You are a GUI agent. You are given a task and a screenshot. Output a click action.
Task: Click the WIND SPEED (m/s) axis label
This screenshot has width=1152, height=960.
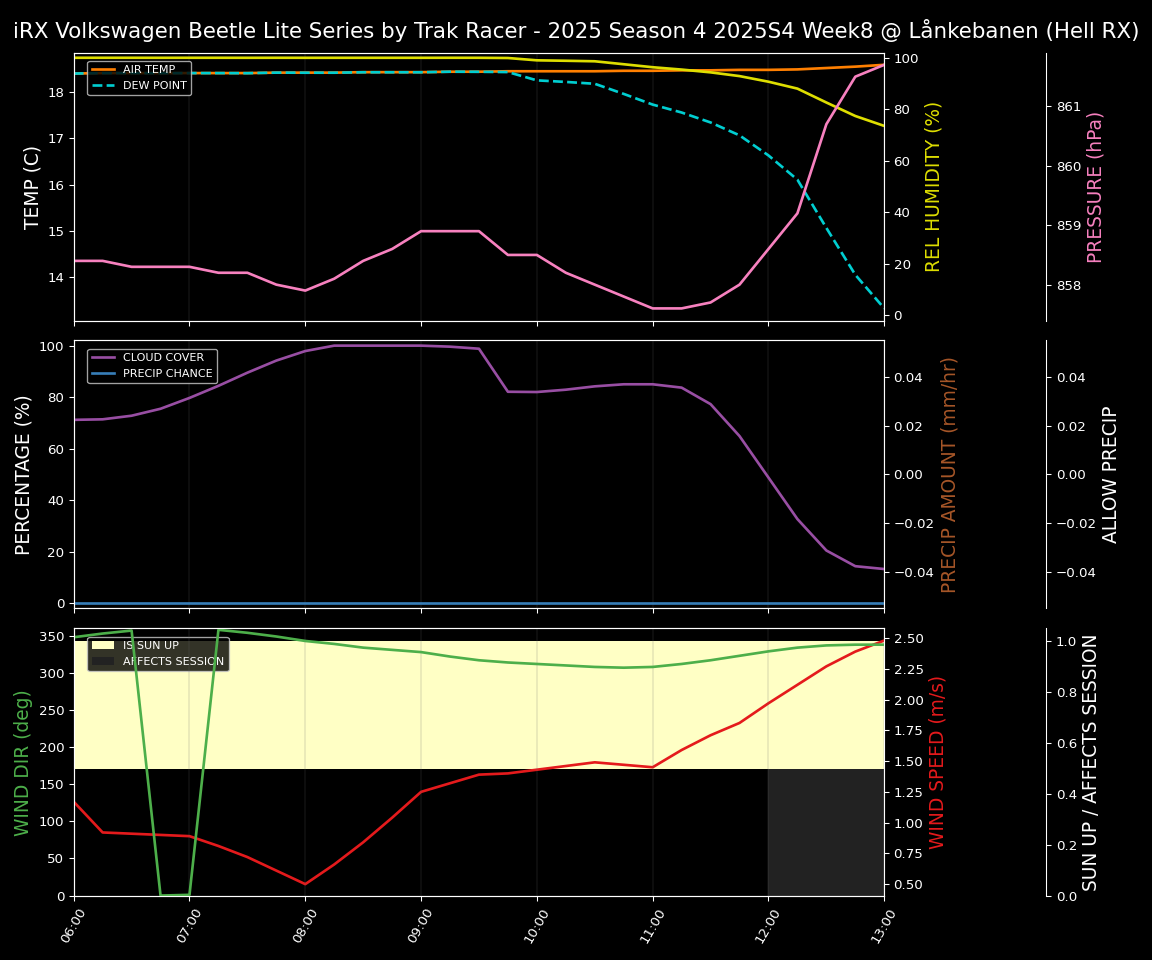click(937, 762)
